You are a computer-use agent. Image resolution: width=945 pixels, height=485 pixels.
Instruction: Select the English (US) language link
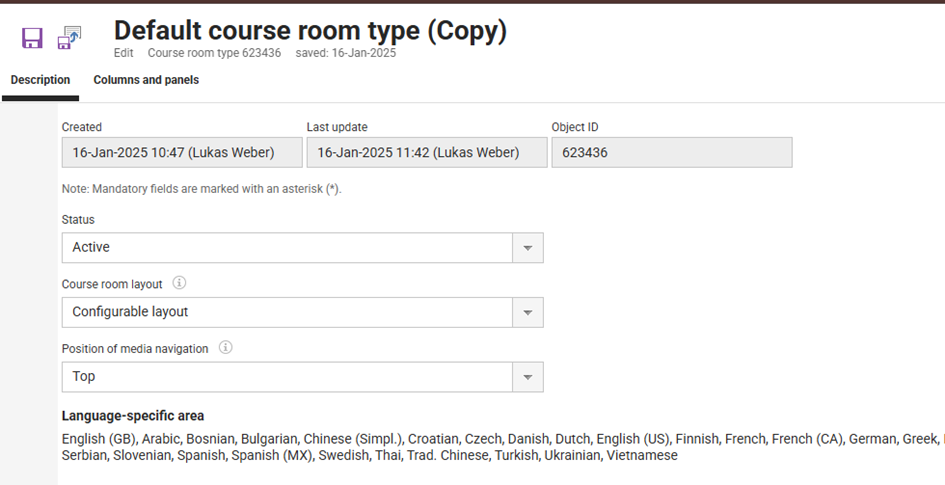pos(631,438)
